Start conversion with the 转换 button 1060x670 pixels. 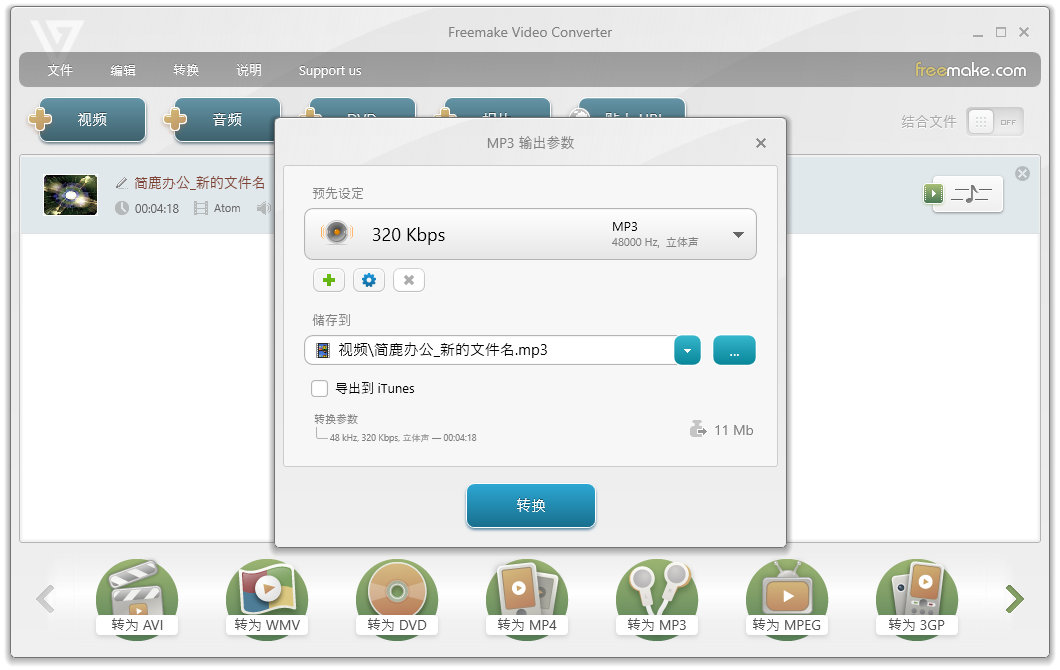tap(530, 506)
